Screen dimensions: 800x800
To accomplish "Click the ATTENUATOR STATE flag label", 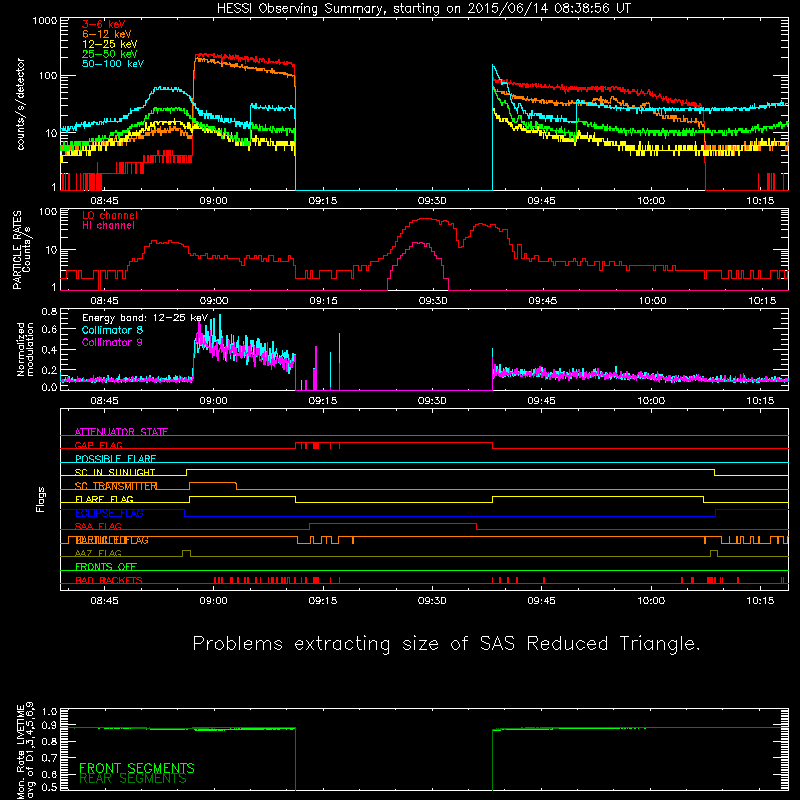I will (x=121, y=432).
